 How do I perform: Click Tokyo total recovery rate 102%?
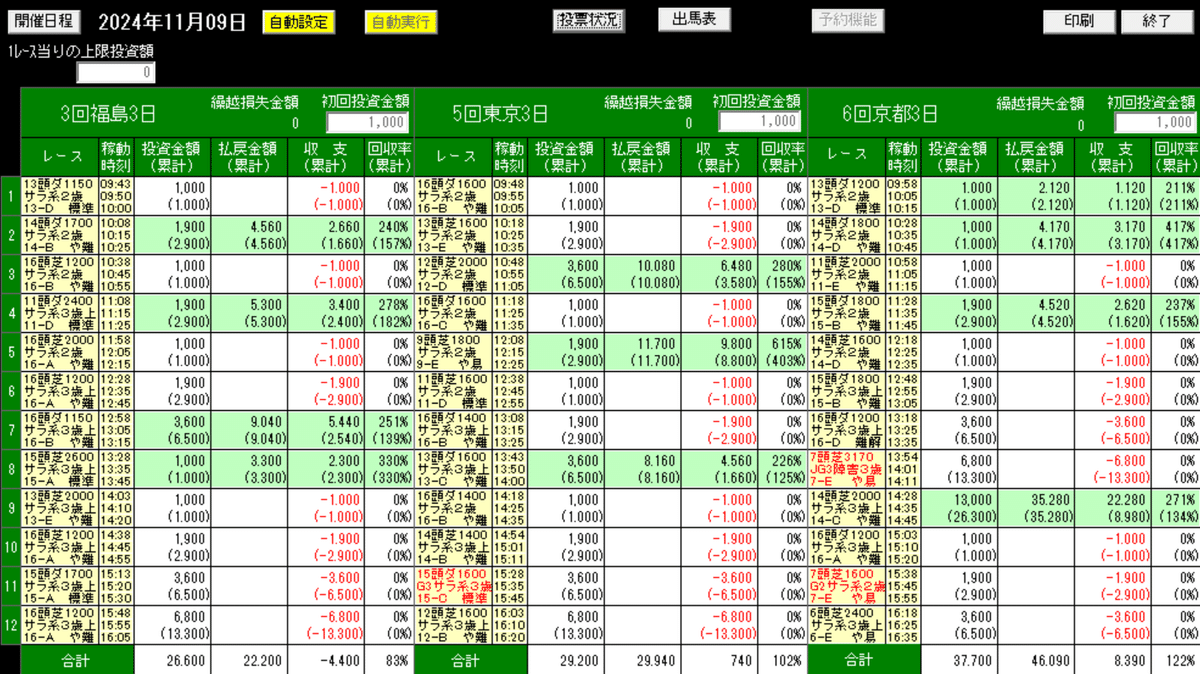tap(782, 660)
